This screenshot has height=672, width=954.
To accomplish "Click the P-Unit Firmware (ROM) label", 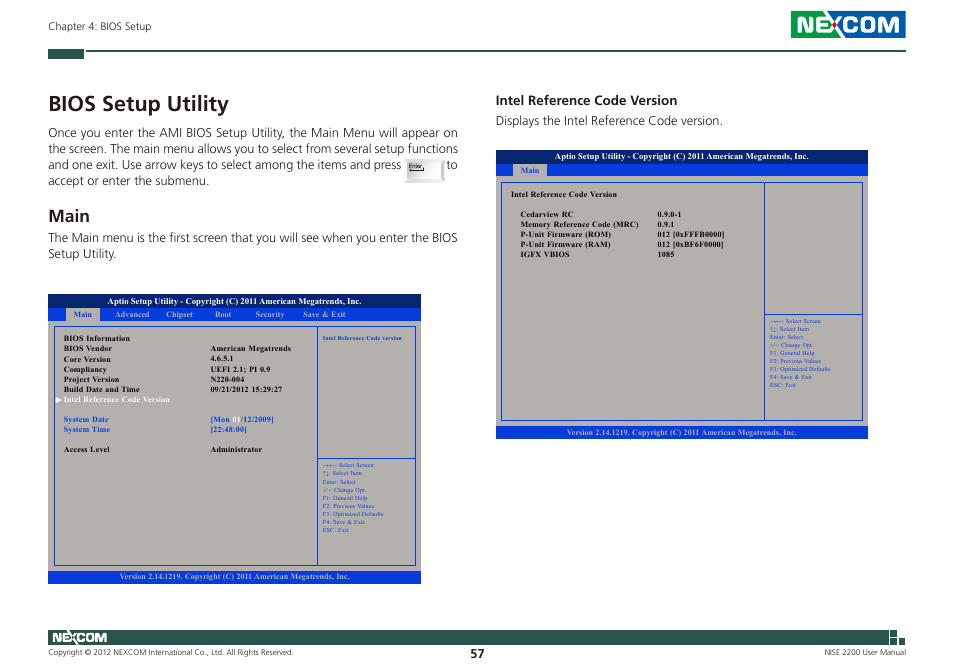I will coord(566,234).
